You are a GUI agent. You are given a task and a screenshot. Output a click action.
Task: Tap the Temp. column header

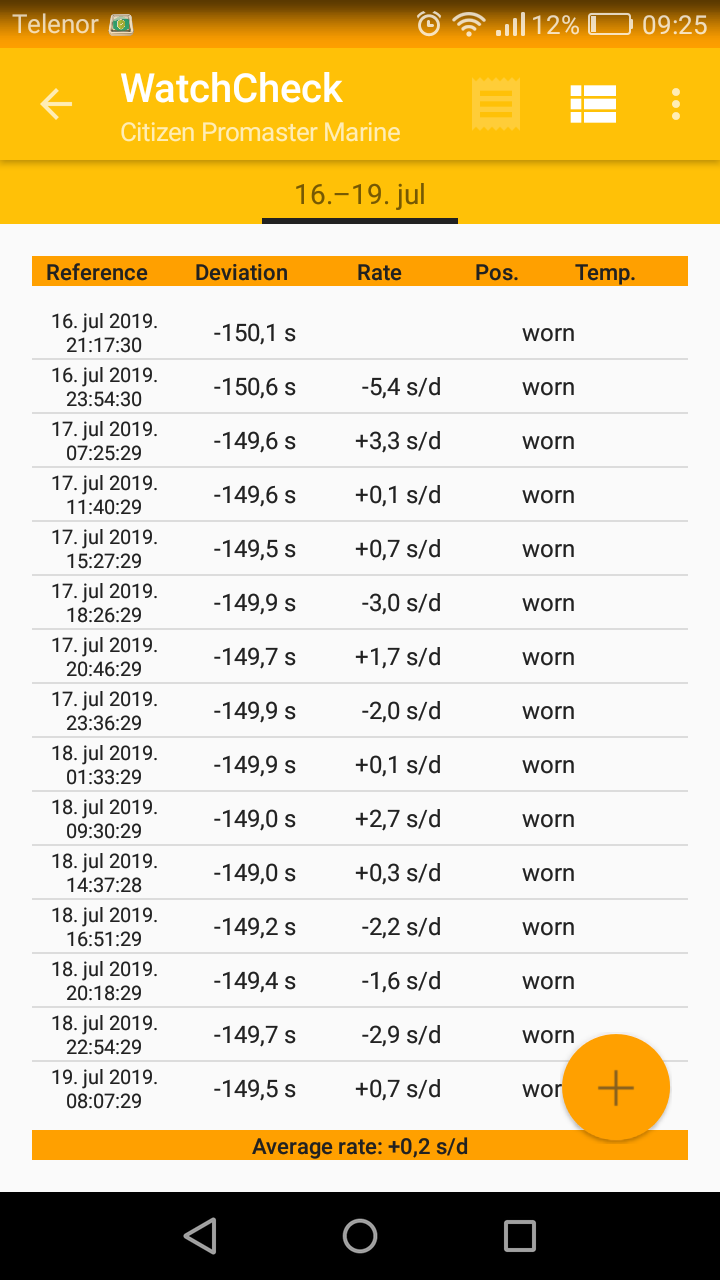pos(605,272)
